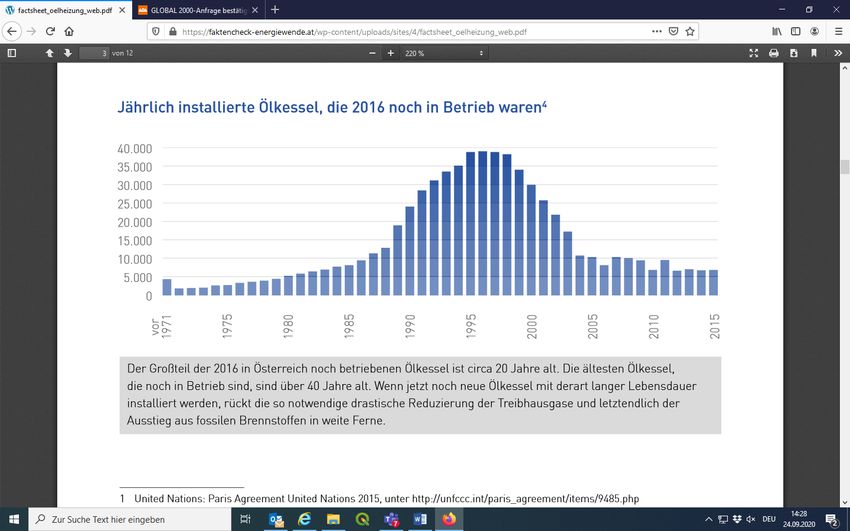Zoom in on the PDF
The width and height of the screenshot is (850, 531).
coord(390,52)
